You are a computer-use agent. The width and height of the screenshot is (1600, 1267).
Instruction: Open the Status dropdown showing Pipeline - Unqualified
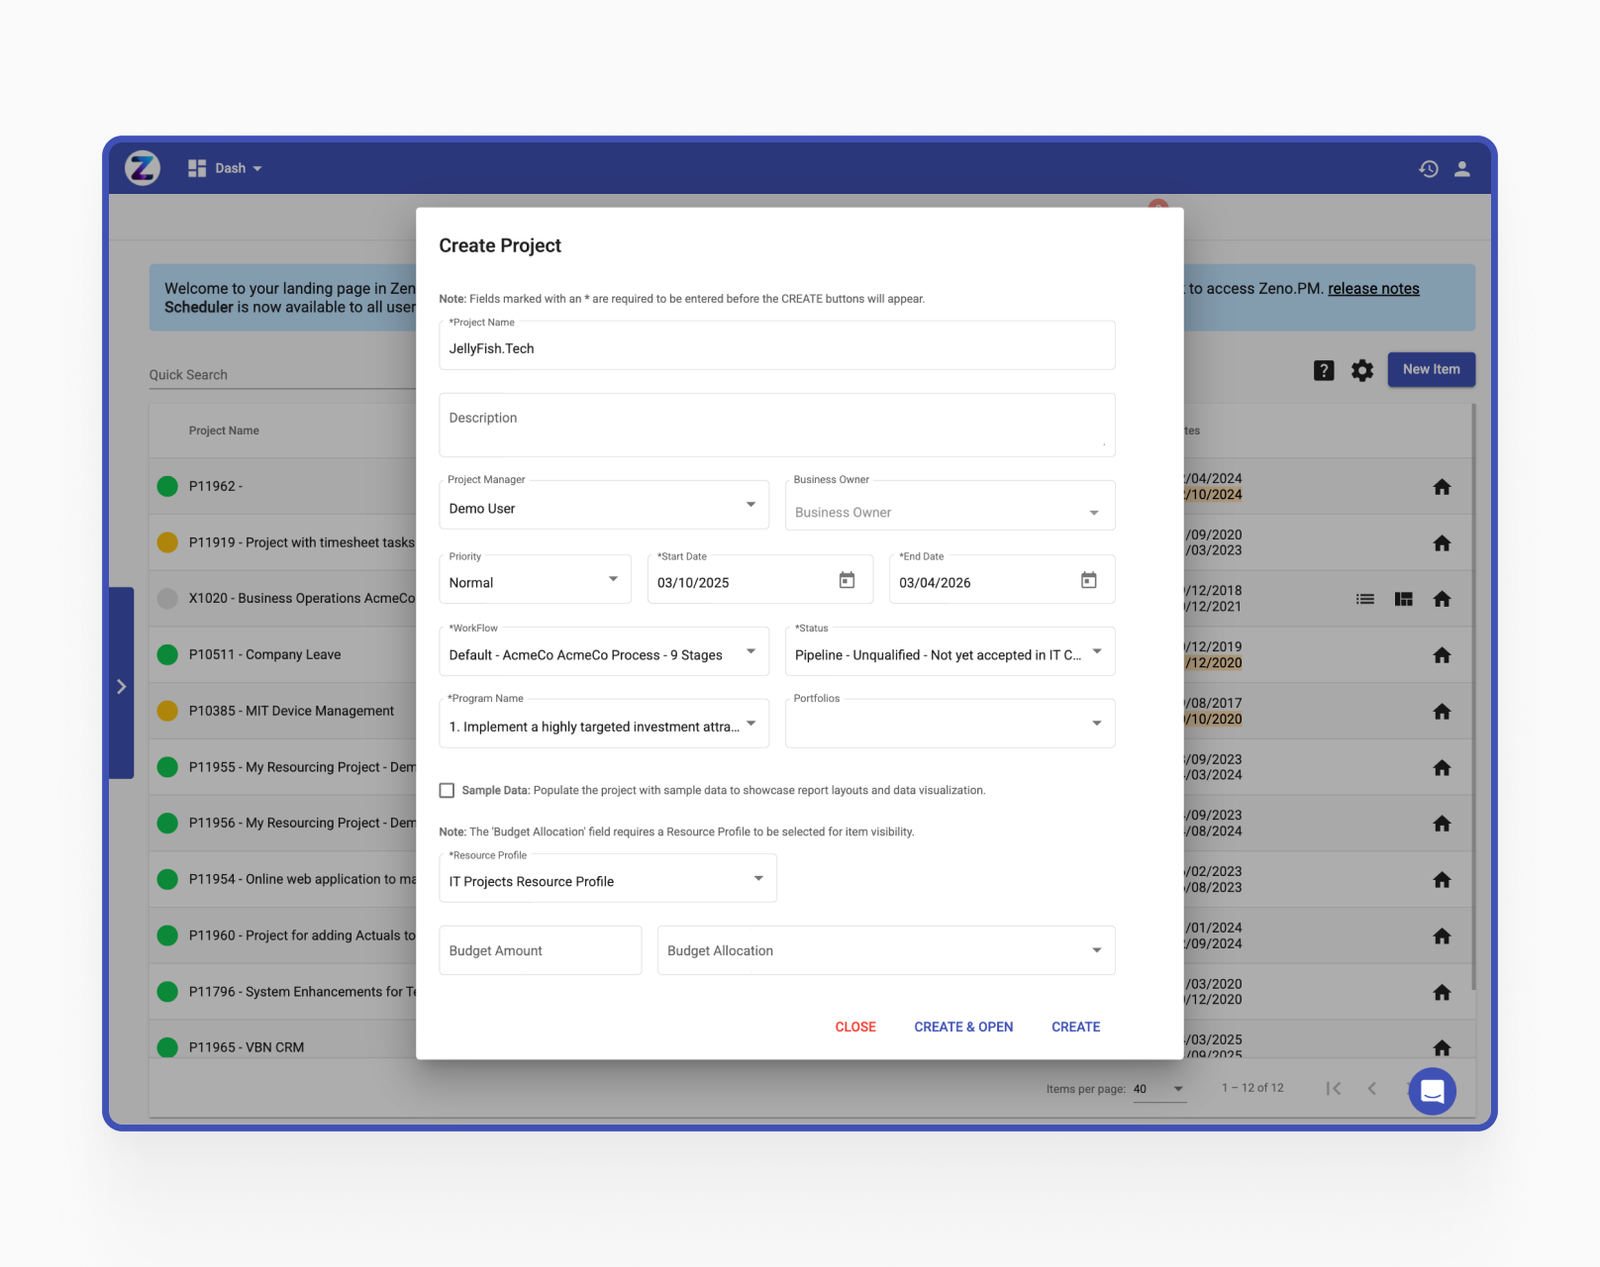[x=1094, y=651]
